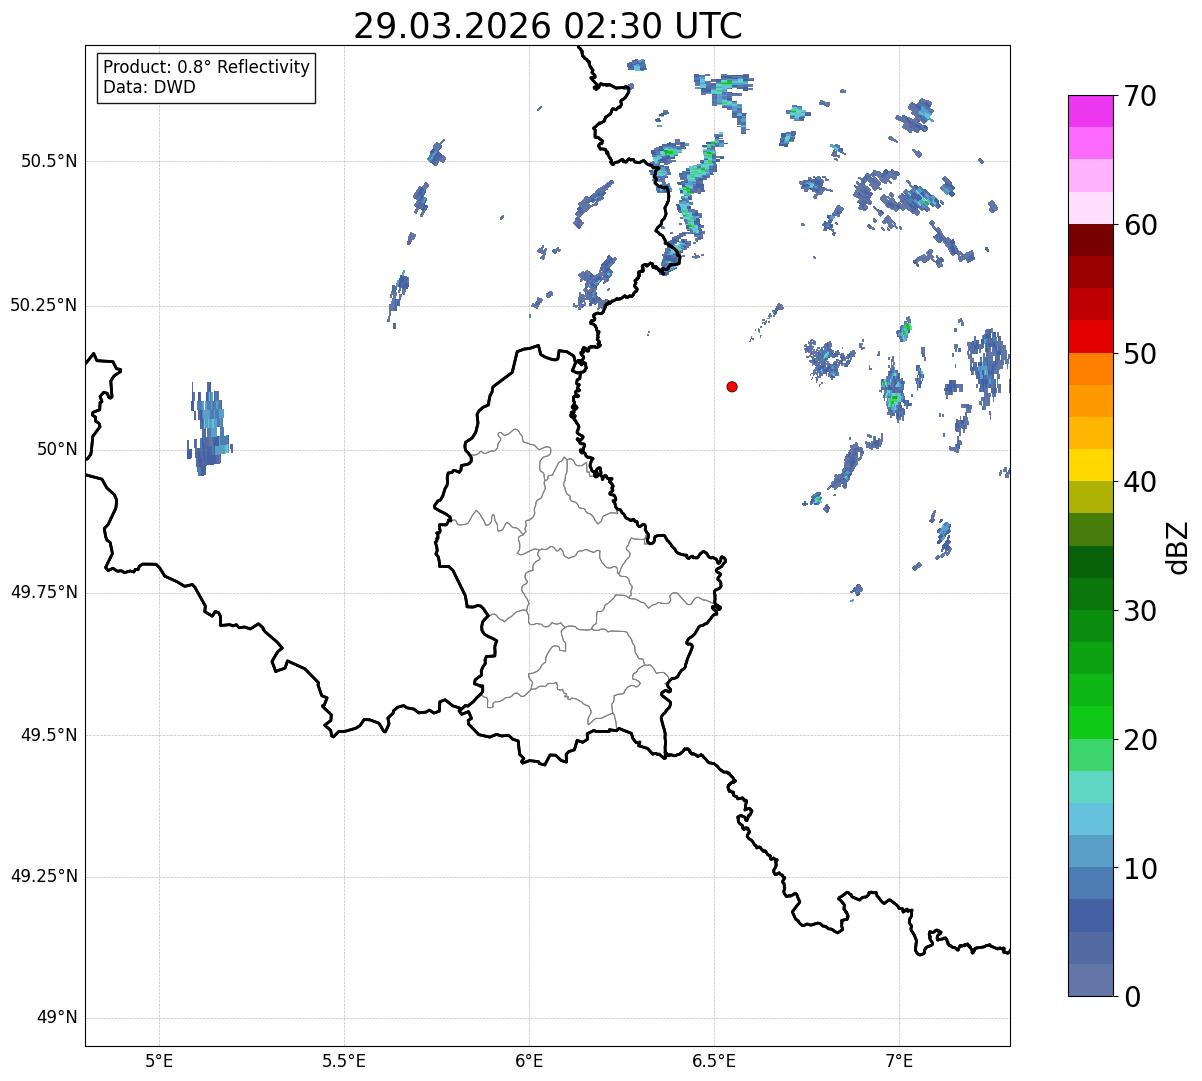The height and width of the screenshot is (1081, 1202).
Task: Click the red radar site marker dot
Action: [x=732, y=386]
